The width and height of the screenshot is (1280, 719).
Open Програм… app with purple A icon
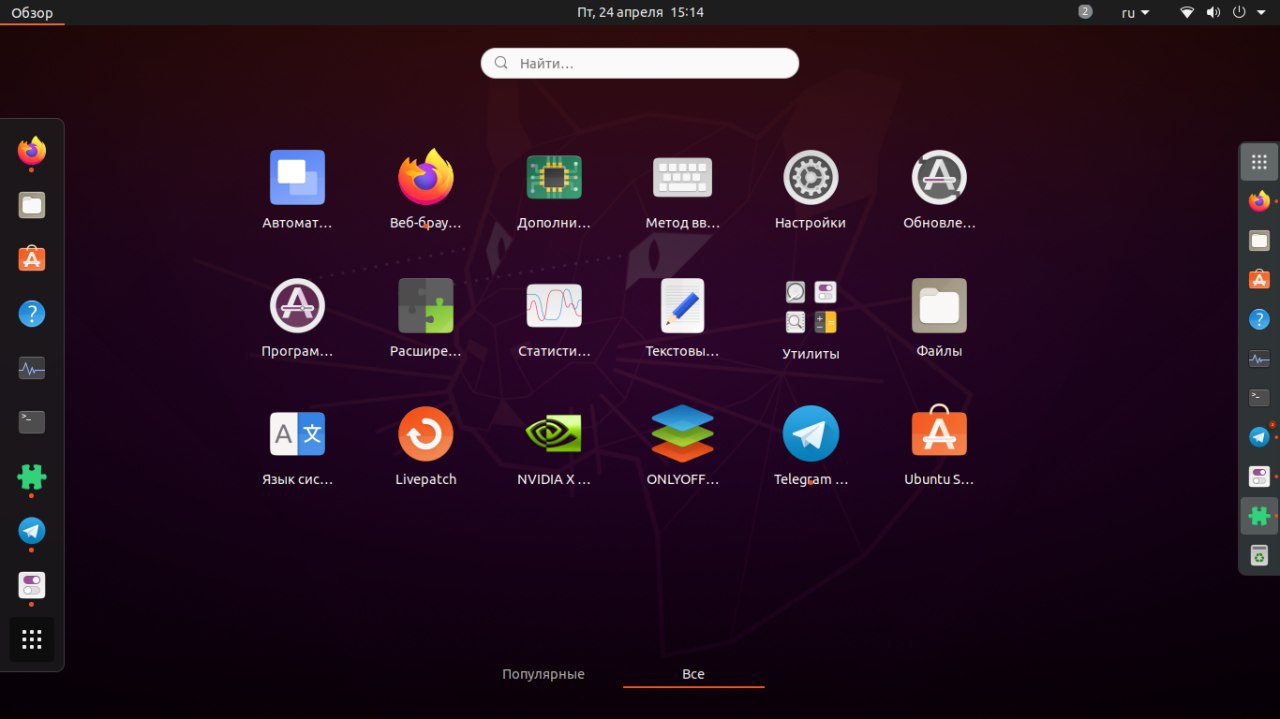point(297,306)
